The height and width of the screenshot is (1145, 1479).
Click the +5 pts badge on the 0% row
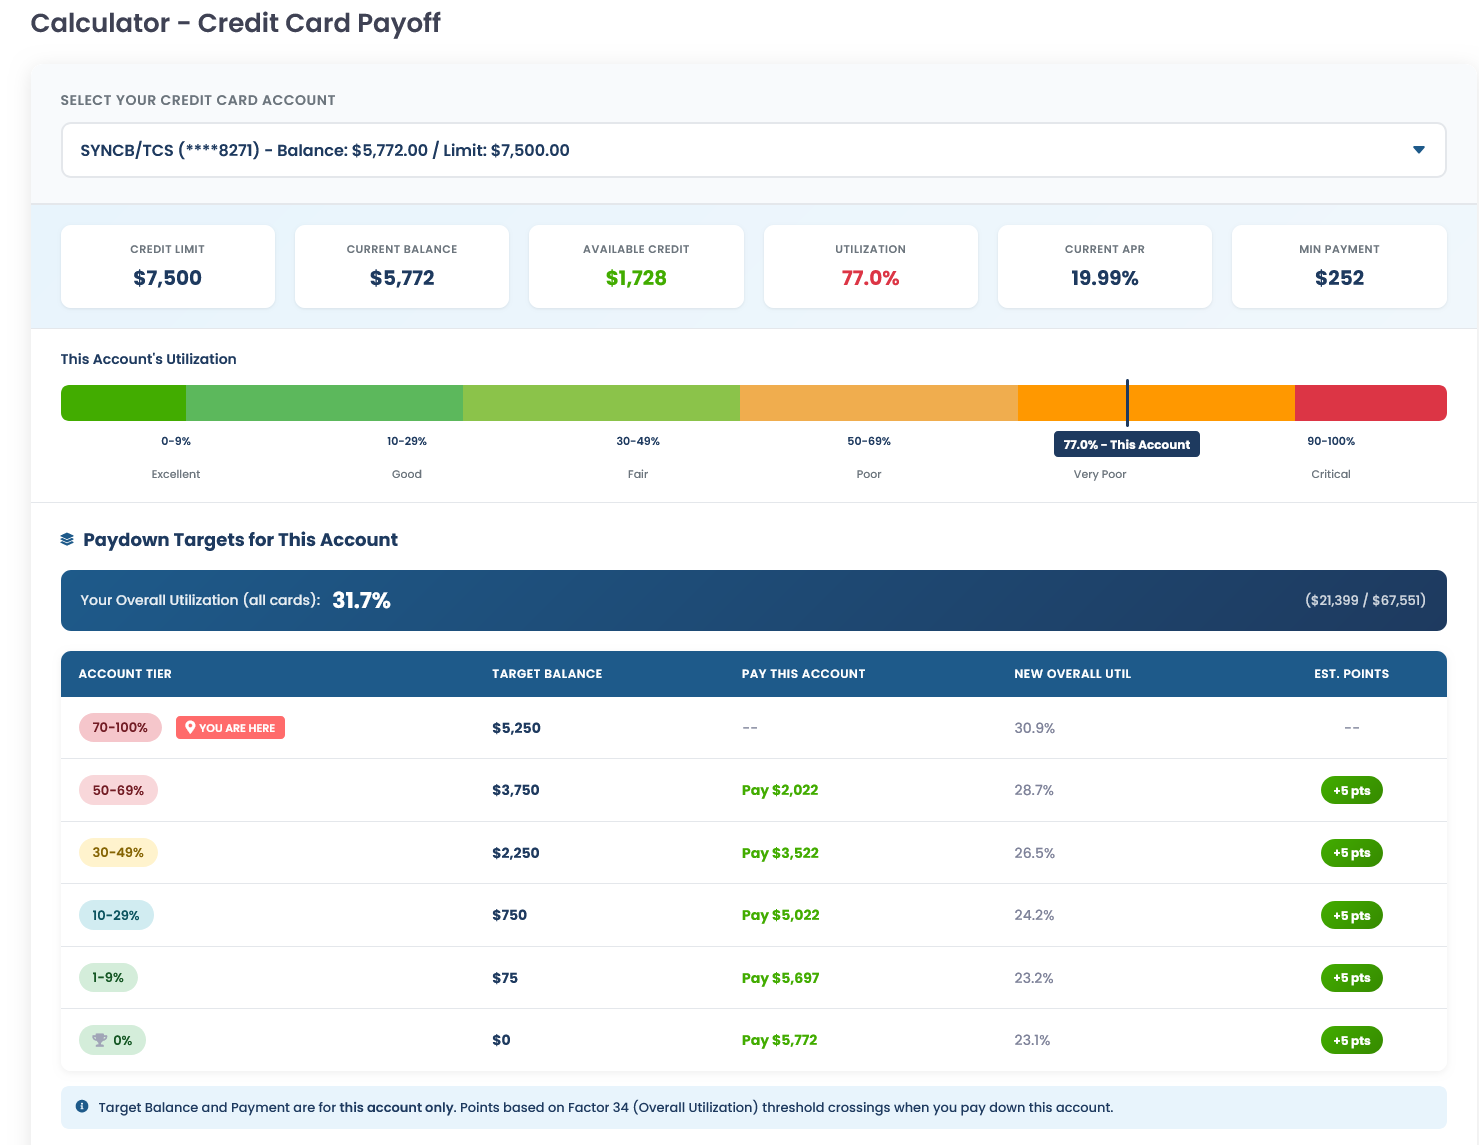(x=1351, y=1040)
